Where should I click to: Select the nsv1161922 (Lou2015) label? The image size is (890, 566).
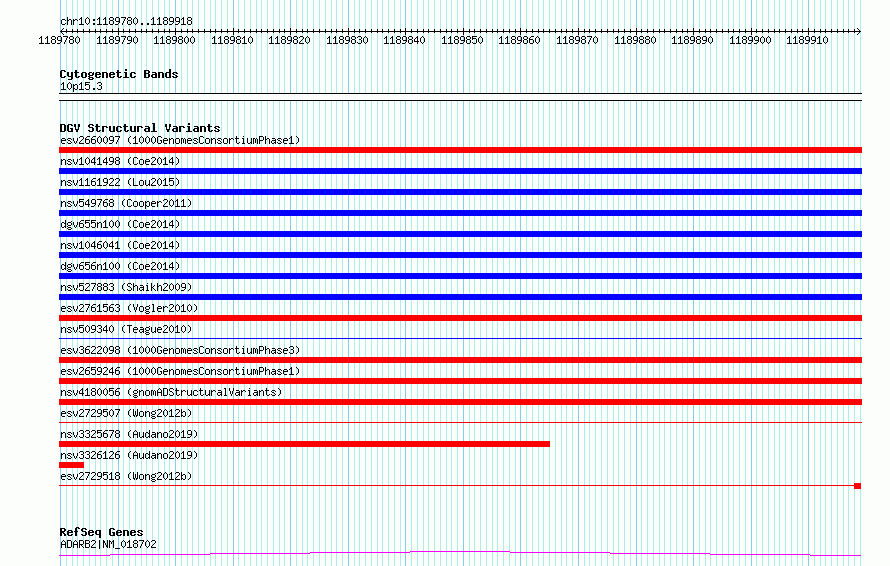120,182
